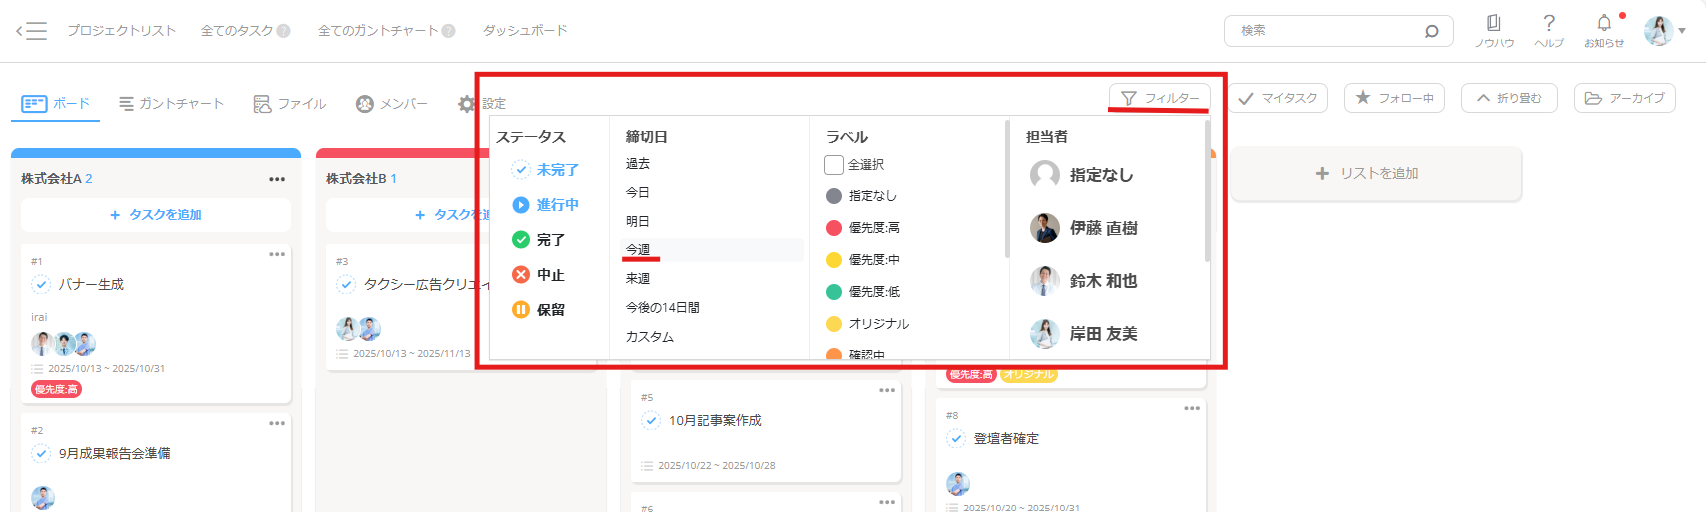Screen dimensions: 1706x512
Task: Click the マイタスク button
Action: (x=1279, y=98)
